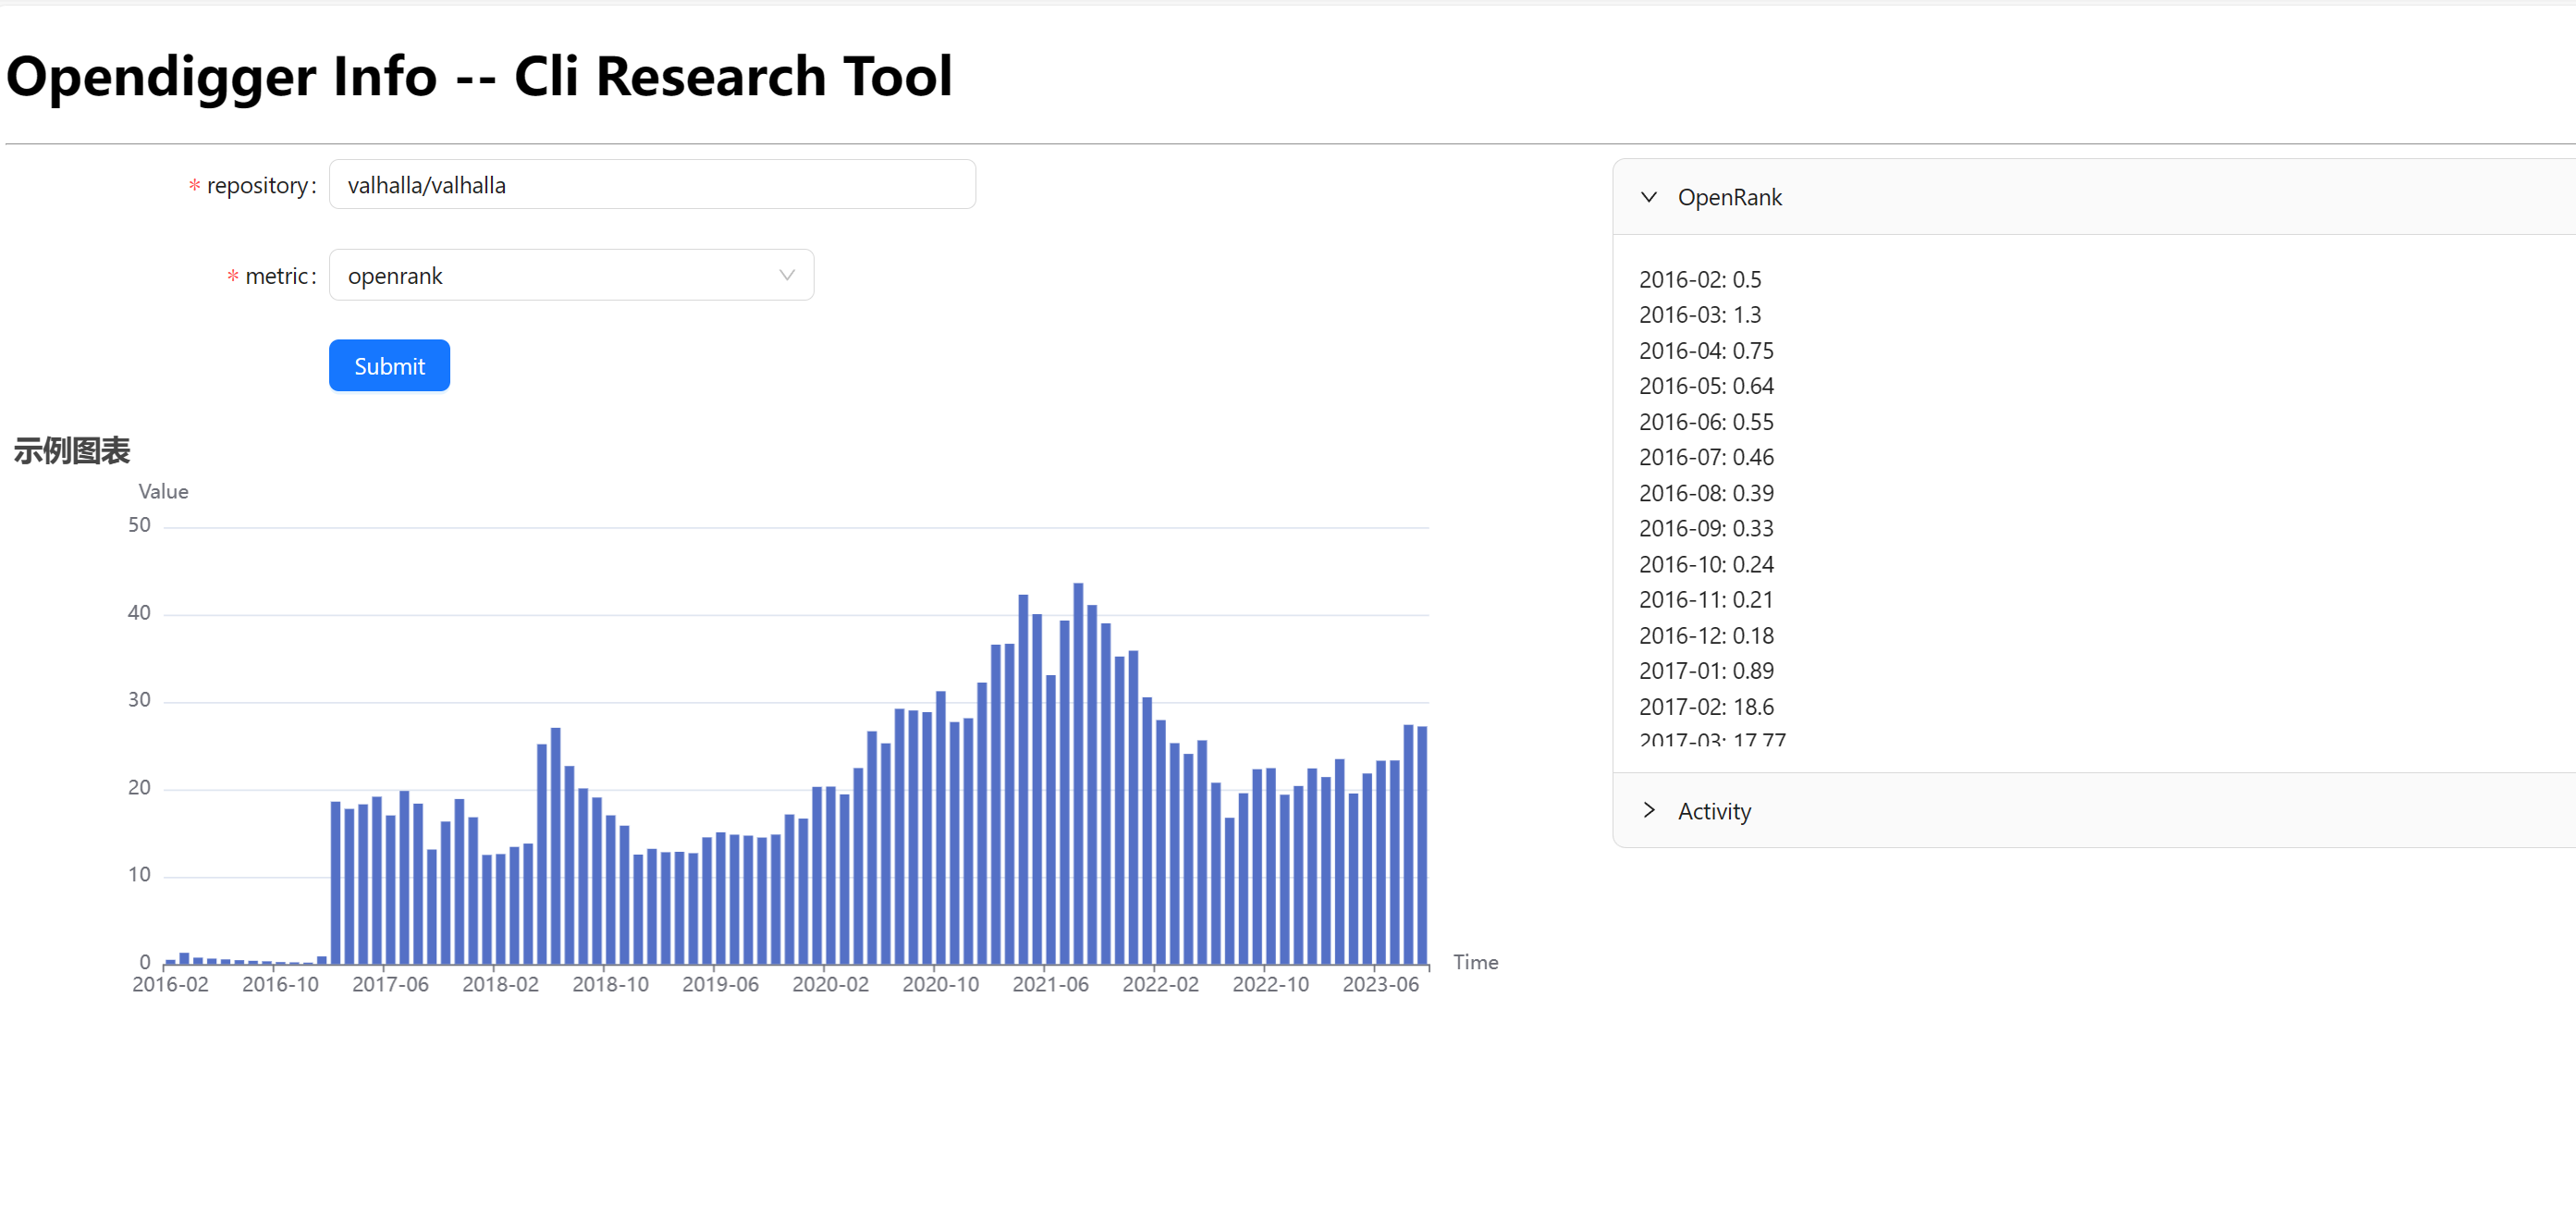
Task: Click the repository input field
Action: click(x=651, y=185)
